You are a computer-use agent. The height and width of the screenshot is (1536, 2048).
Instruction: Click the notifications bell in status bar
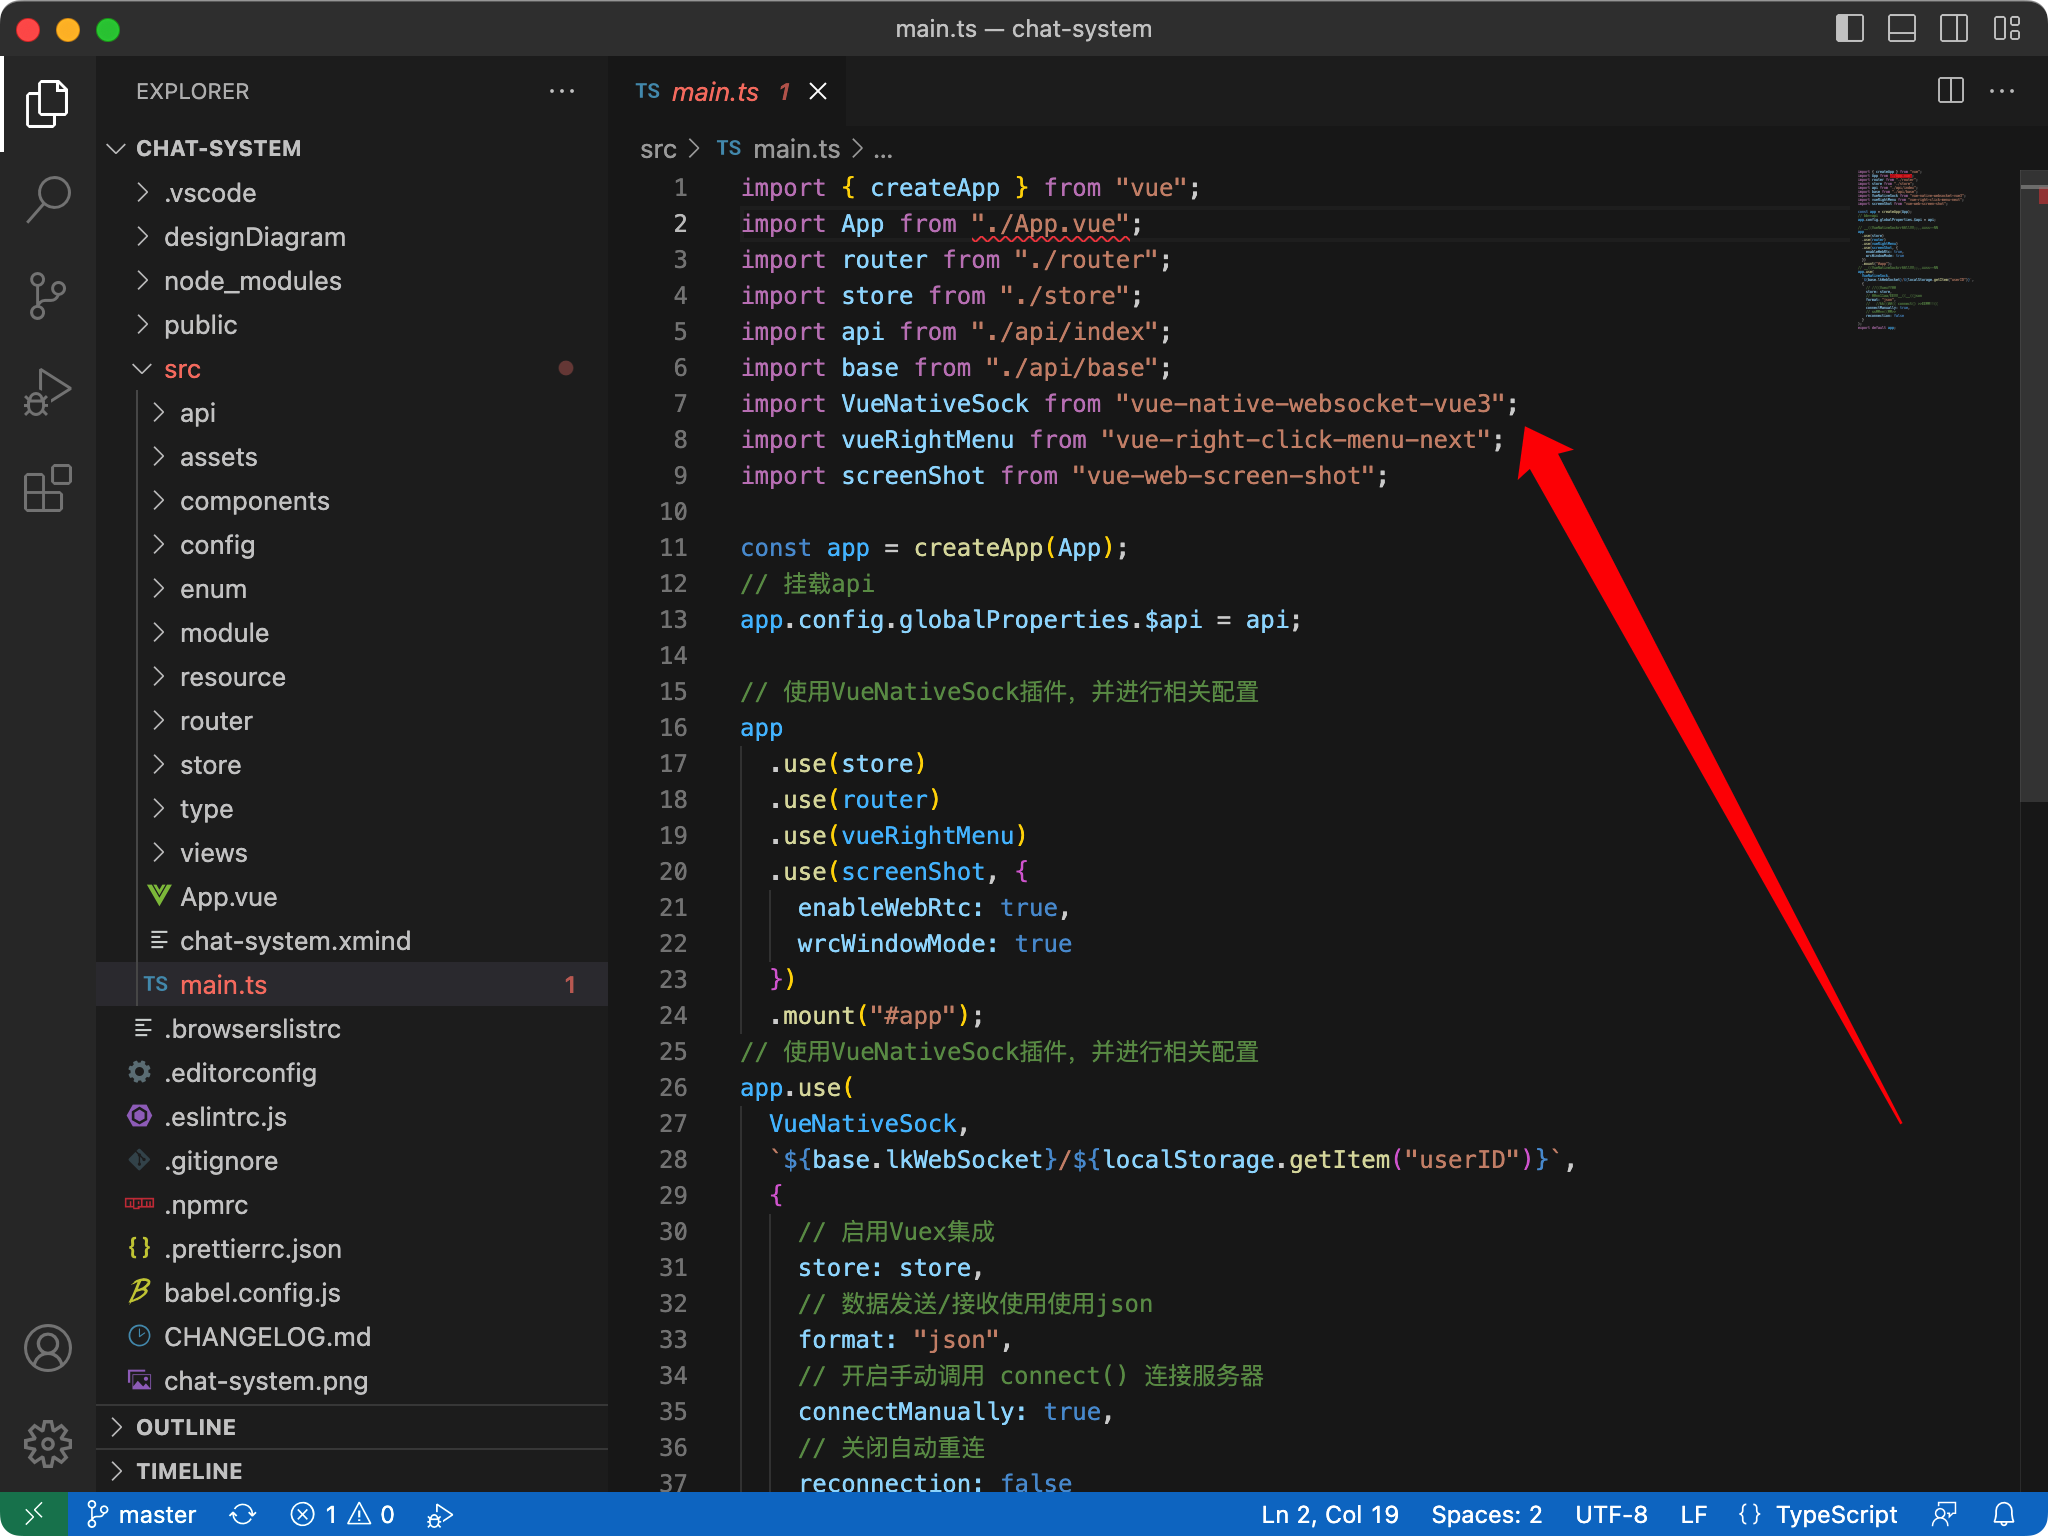coord(2004,1514)
